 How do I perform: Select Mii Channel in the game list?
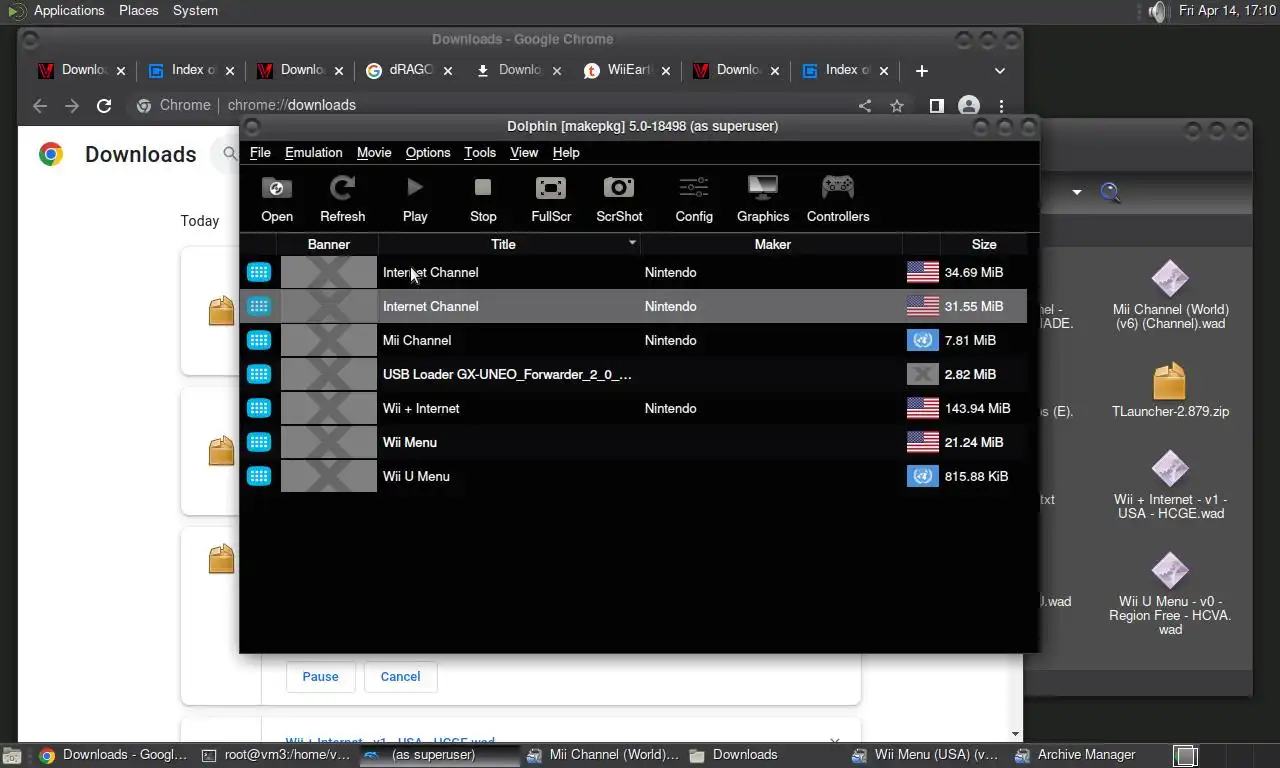(x=634, y=340)
